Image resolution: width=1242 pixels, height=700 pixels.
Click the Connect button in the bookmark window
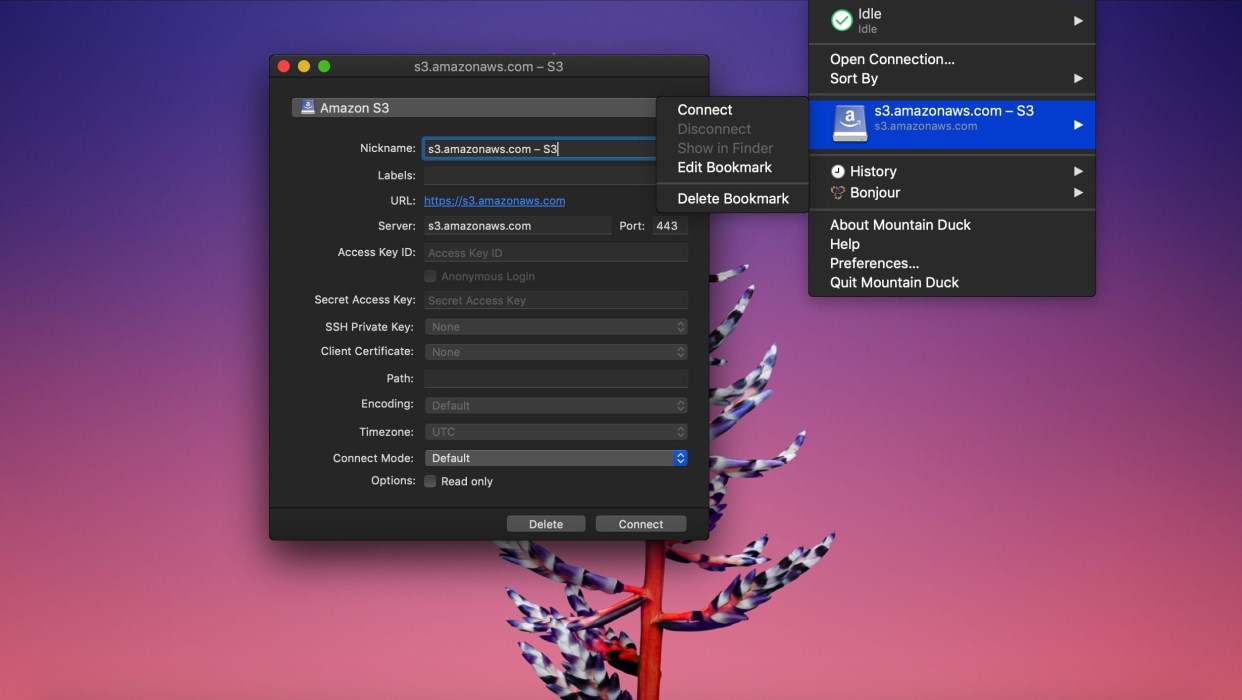[641, 524]
